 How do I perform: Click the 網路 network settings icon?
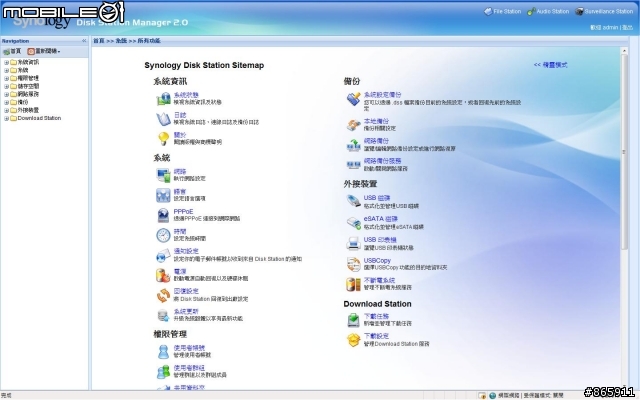(164, 175)
